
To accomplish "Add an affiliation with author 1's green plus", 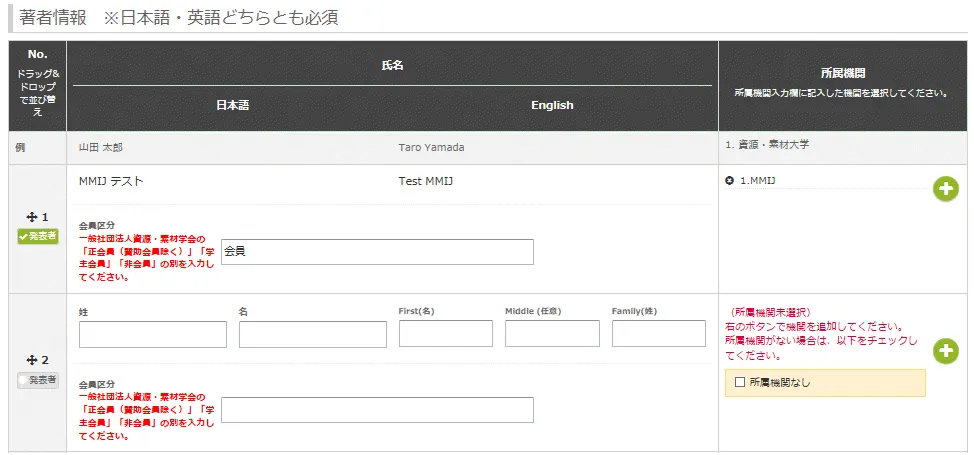I will click(945, 188).
